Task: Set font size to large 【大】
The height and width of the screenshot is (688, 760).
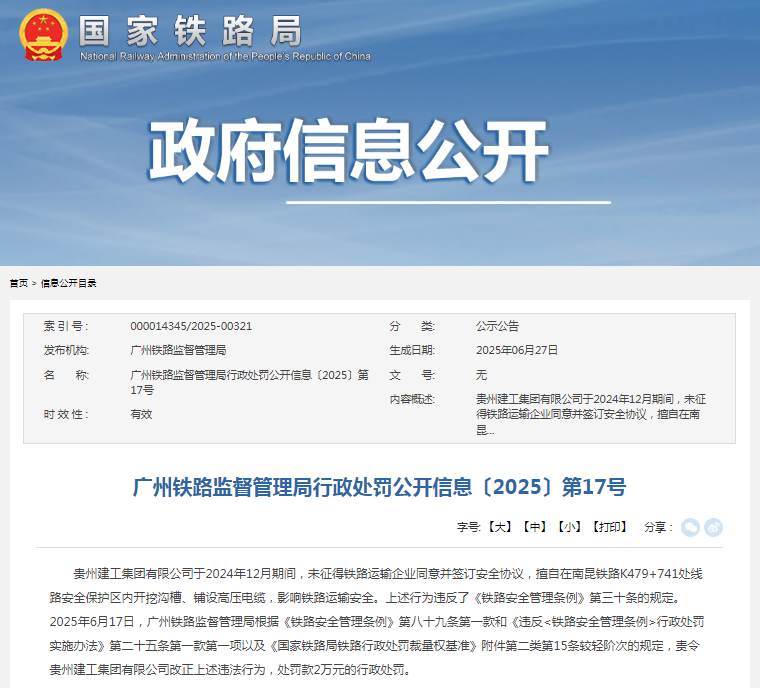Action: (x=500, y=527)
